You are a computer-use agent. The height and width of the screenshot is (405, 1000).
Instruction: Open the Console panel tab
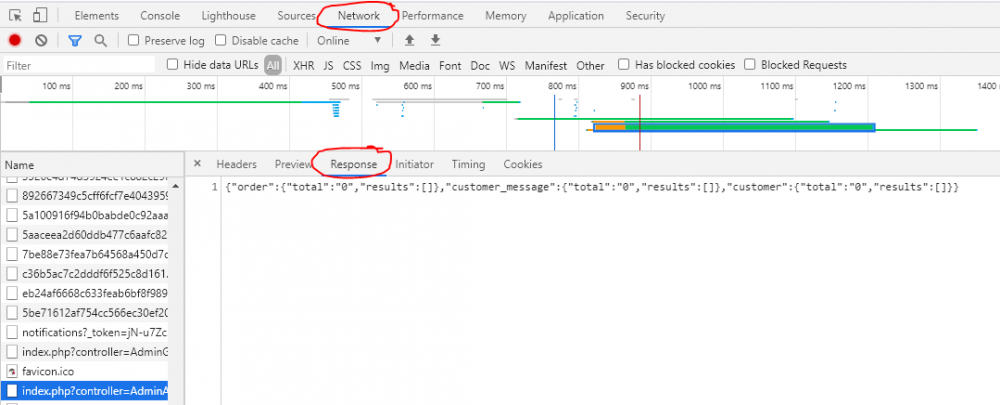[160, 16]
